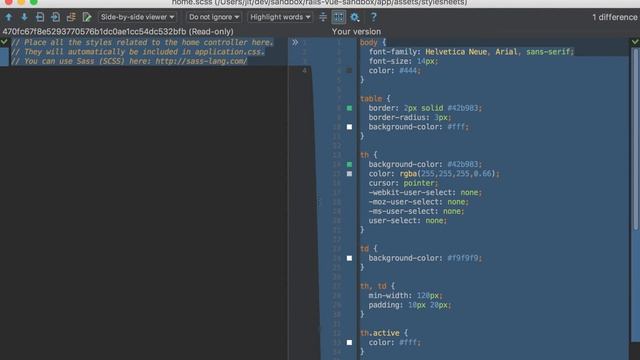Click the right pane vertical scrollbar
640x360 pixels.
(x=636, y=139)
